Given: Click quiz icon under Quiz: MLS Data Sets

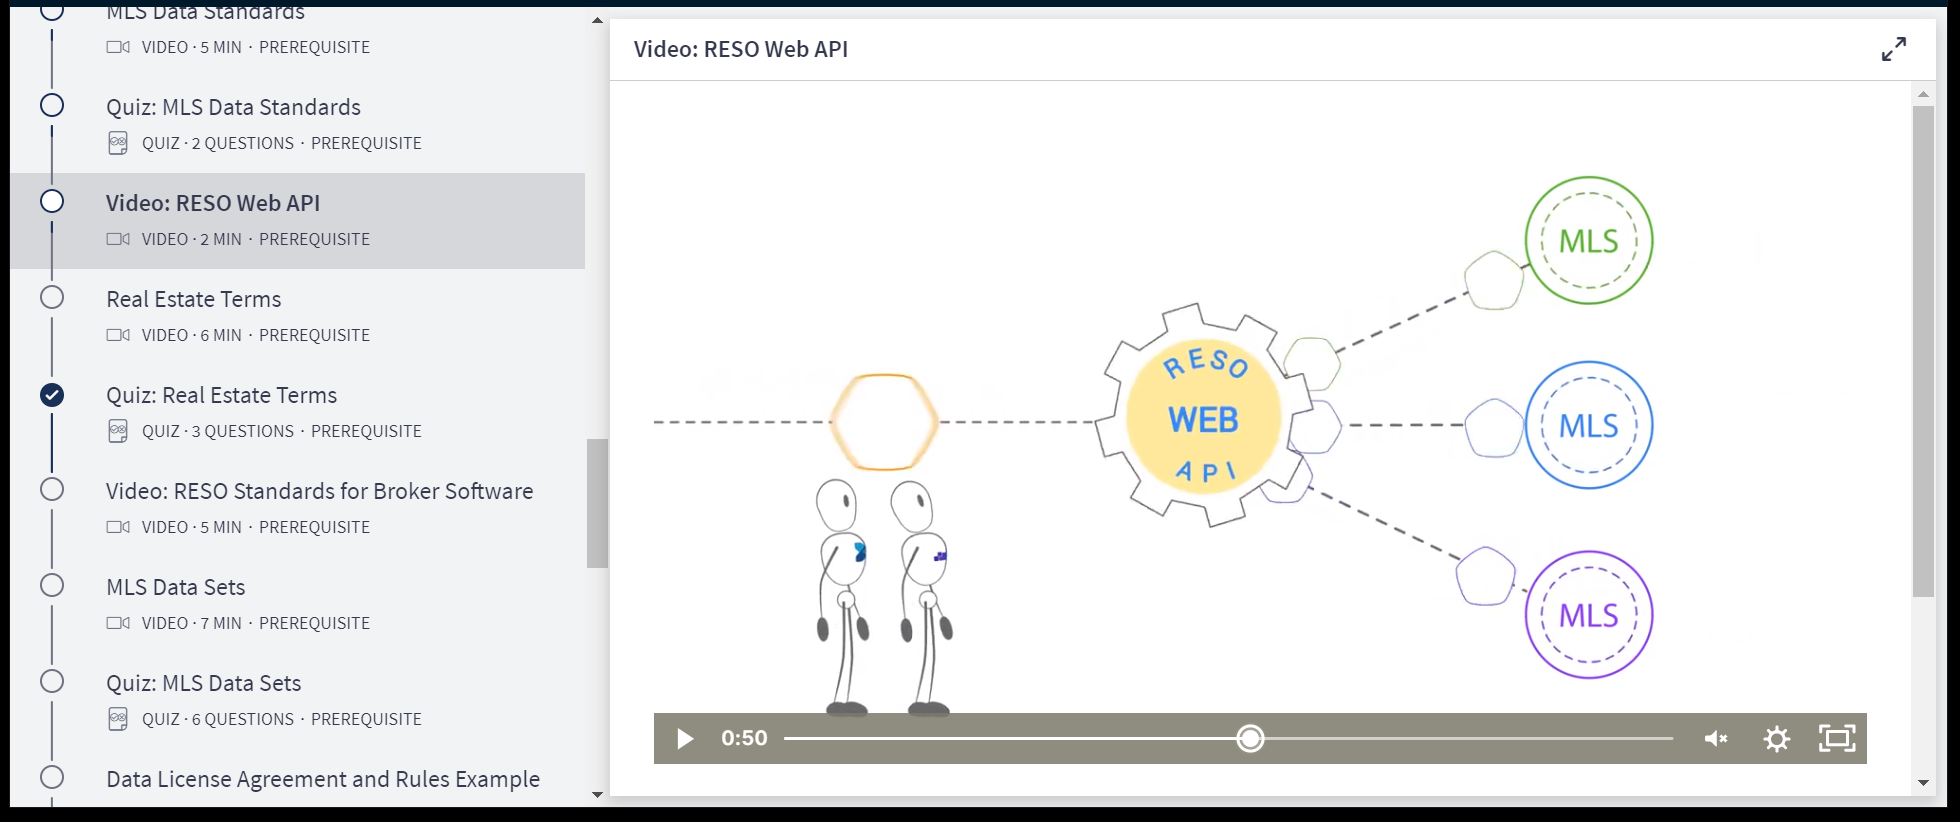Looking at the screenshot, I should click(118, 719).
